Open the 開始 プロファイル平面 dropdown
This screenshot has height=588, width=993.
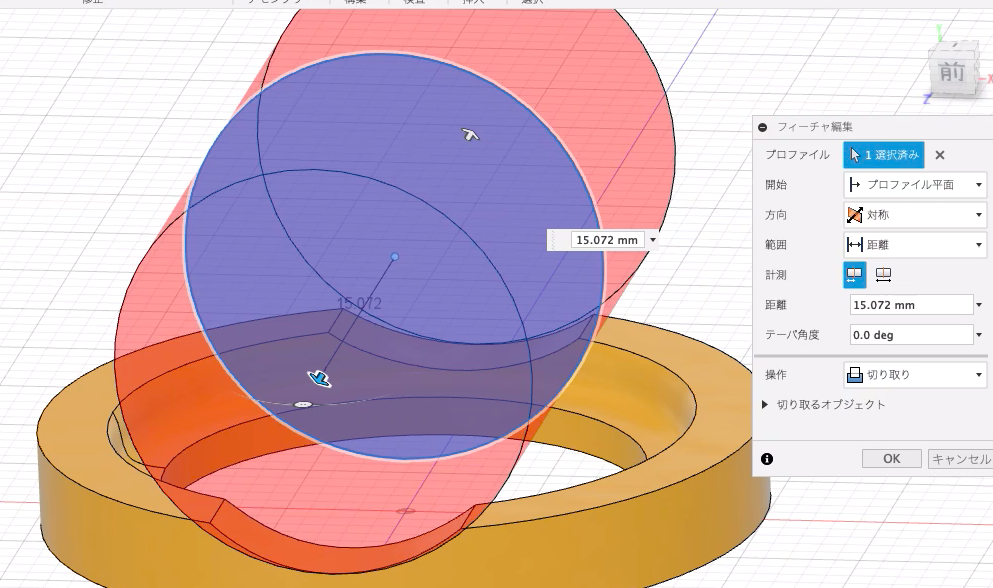(x=916, y=185)
